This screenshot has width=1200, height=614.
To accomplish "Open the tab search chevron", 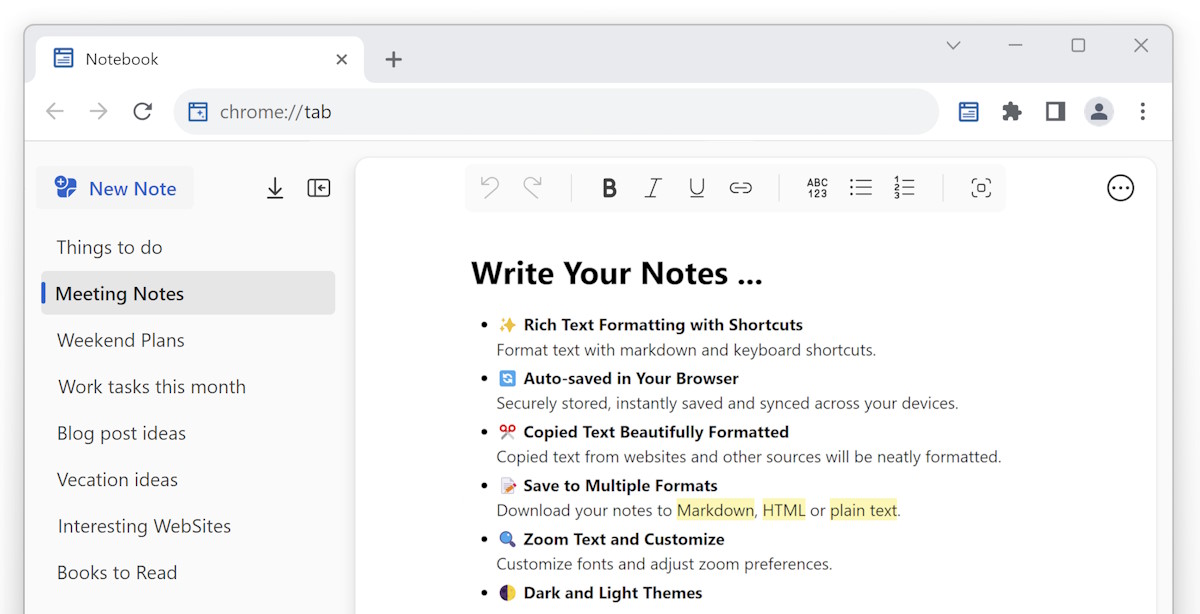I will [952, 45].
